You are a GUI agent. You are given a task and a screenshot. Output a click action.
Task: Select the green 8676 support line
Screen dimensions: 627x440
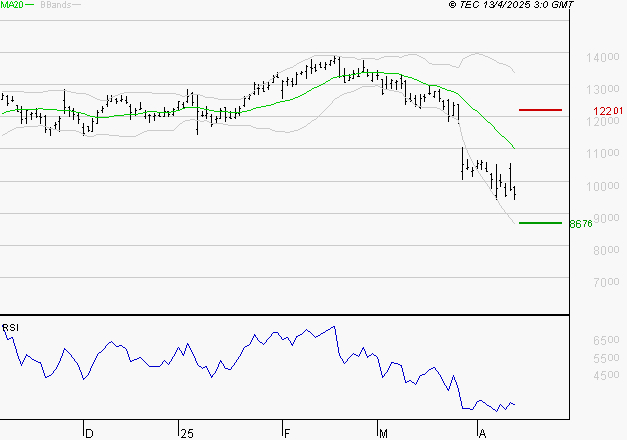pos(540,223)
